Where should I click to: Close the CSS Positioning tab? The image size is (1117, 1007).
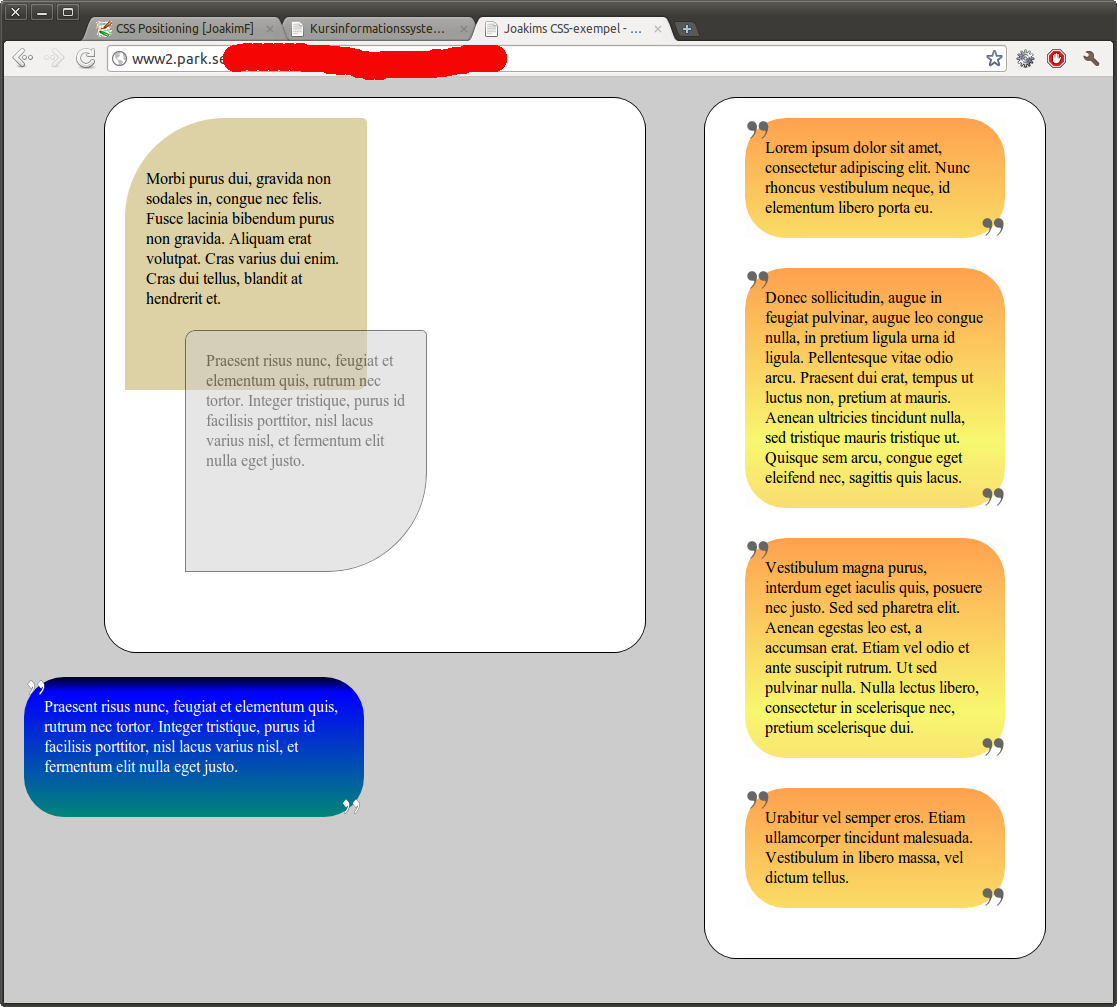[x=270, y=29]
